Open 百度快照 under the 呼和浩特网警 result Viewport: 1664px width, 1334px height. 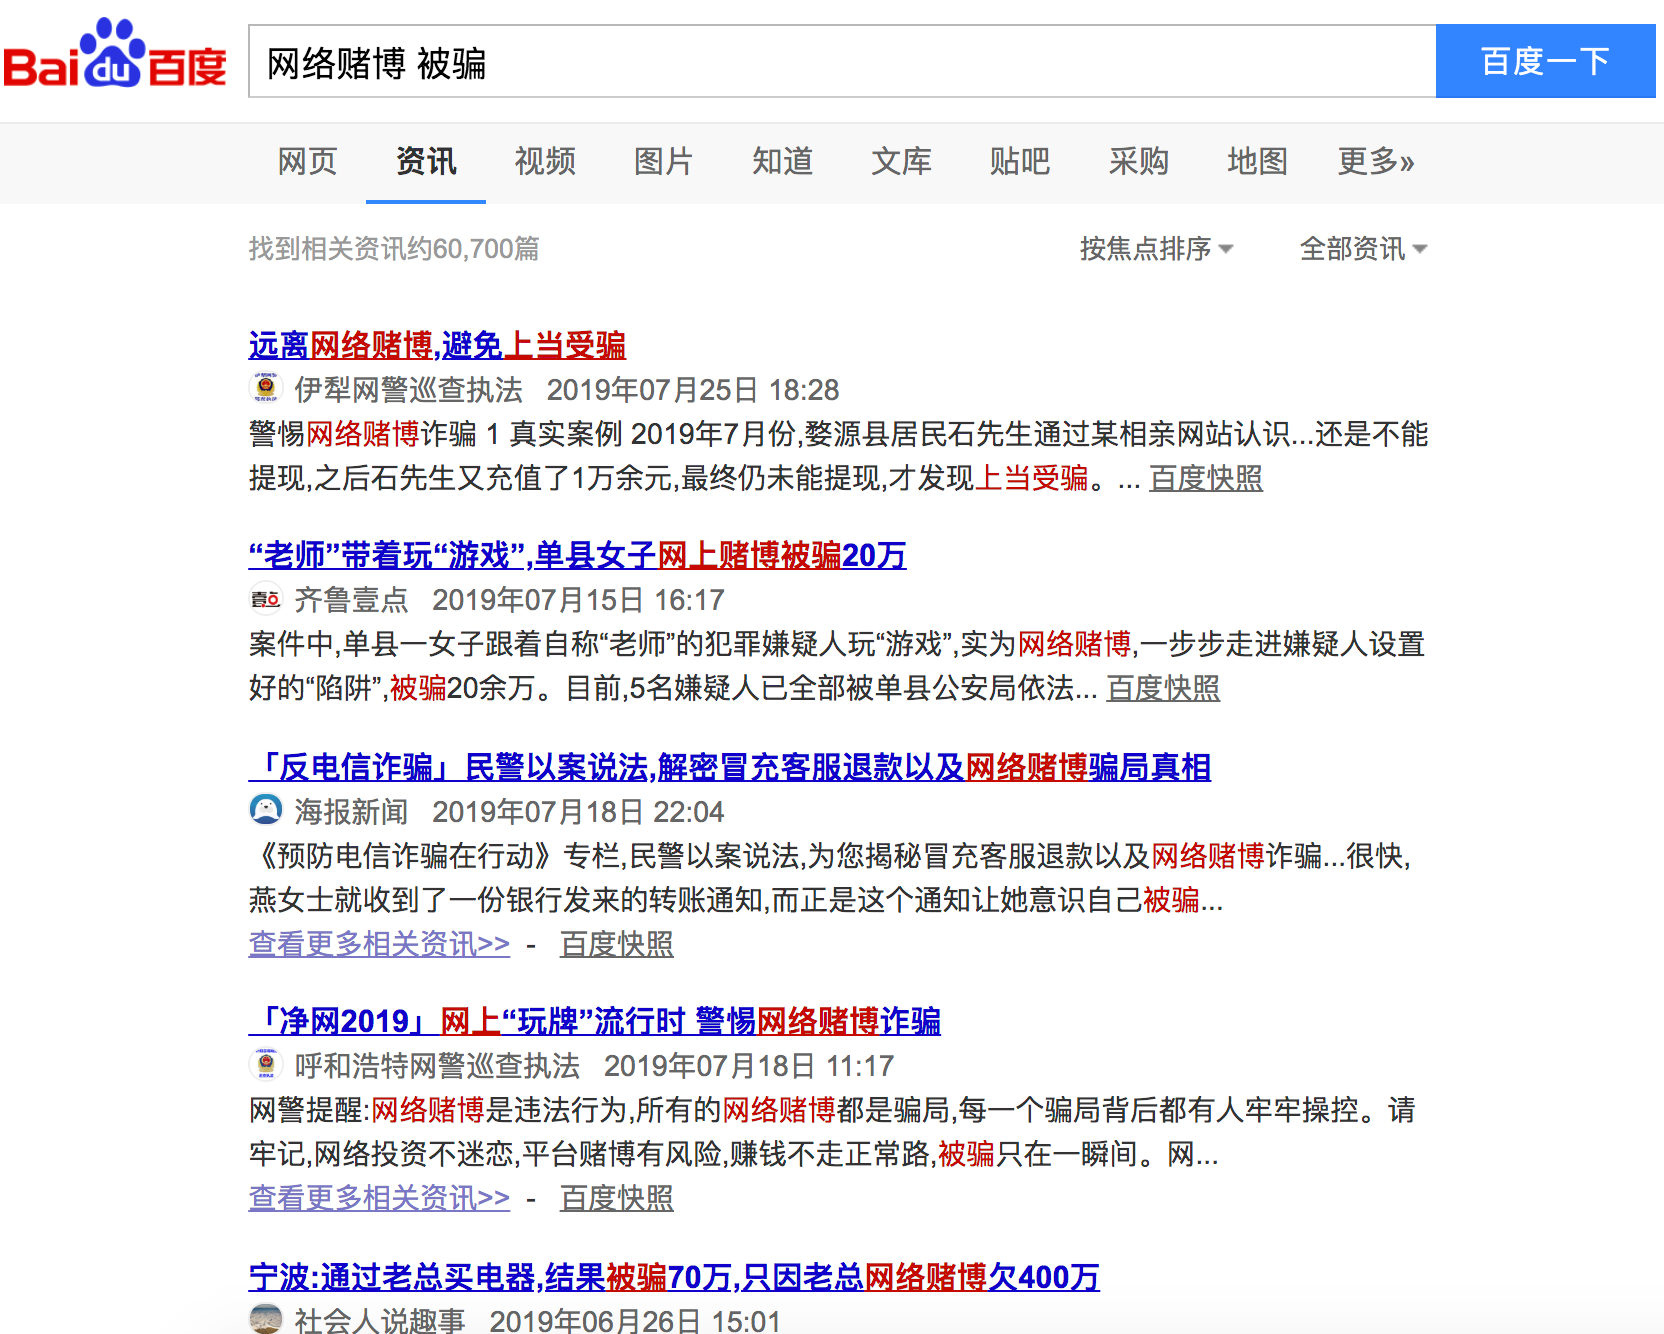tap(617, 1198)
